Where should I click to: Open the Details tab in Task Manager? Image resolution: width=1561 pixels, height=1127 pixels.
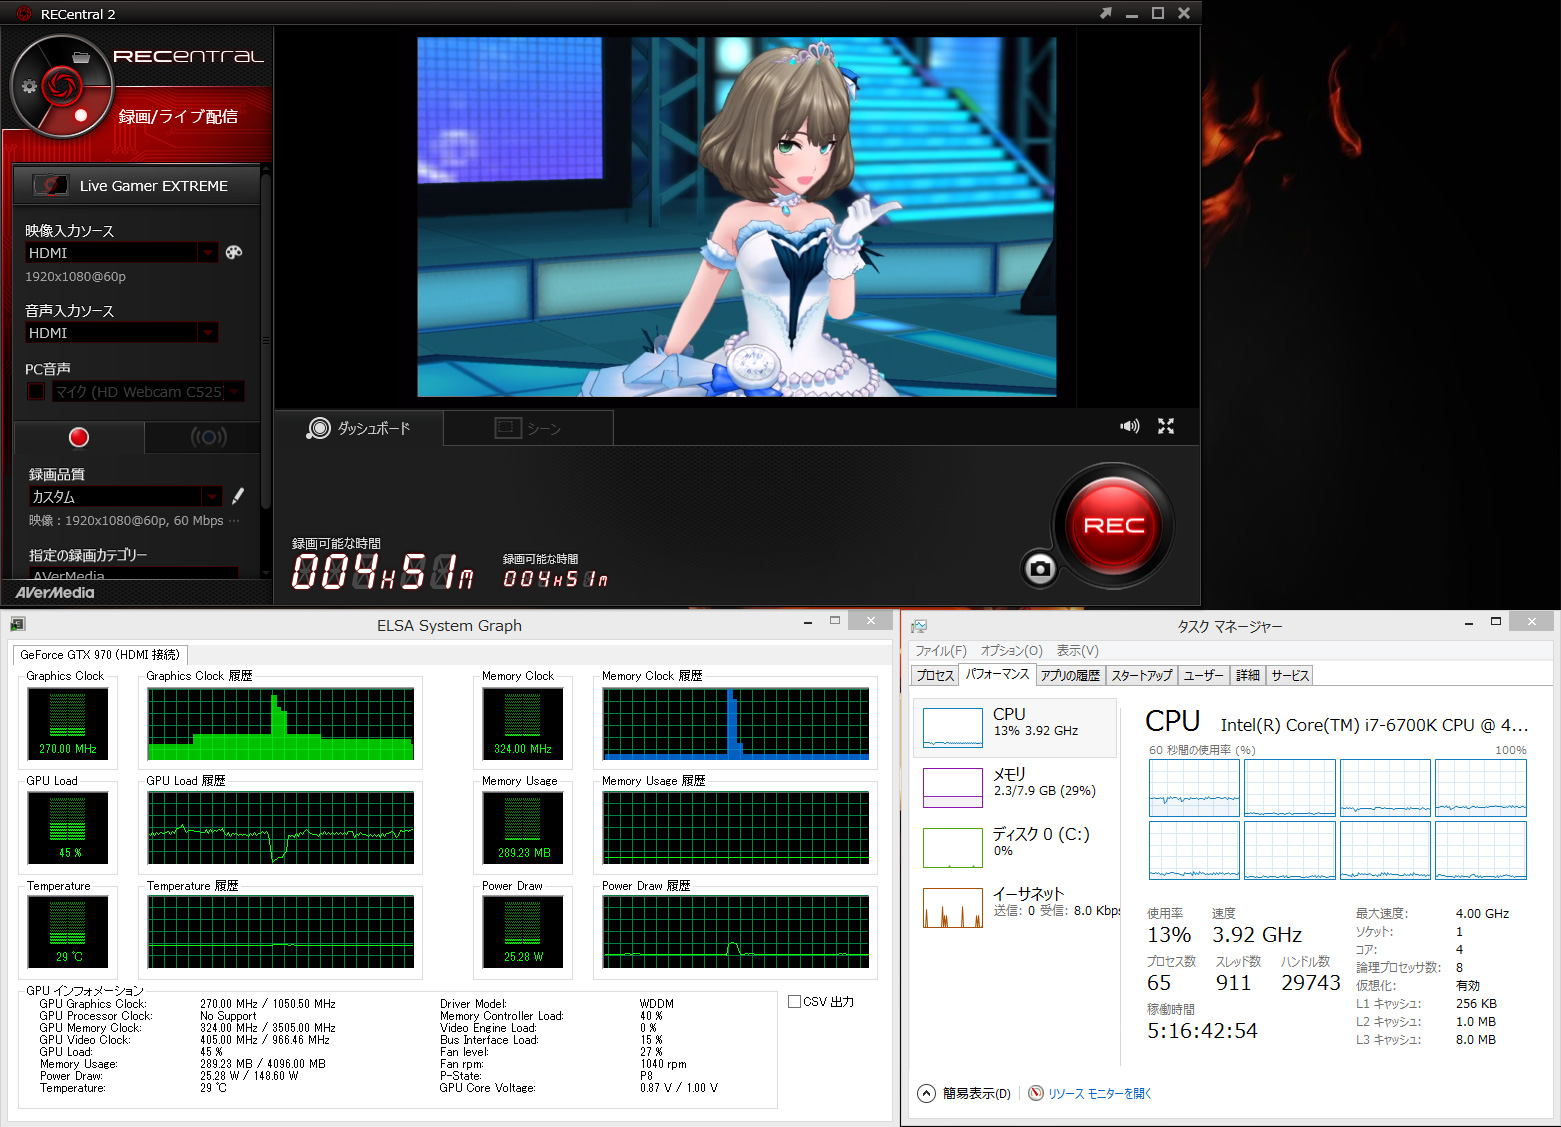tap(1248, 675)
